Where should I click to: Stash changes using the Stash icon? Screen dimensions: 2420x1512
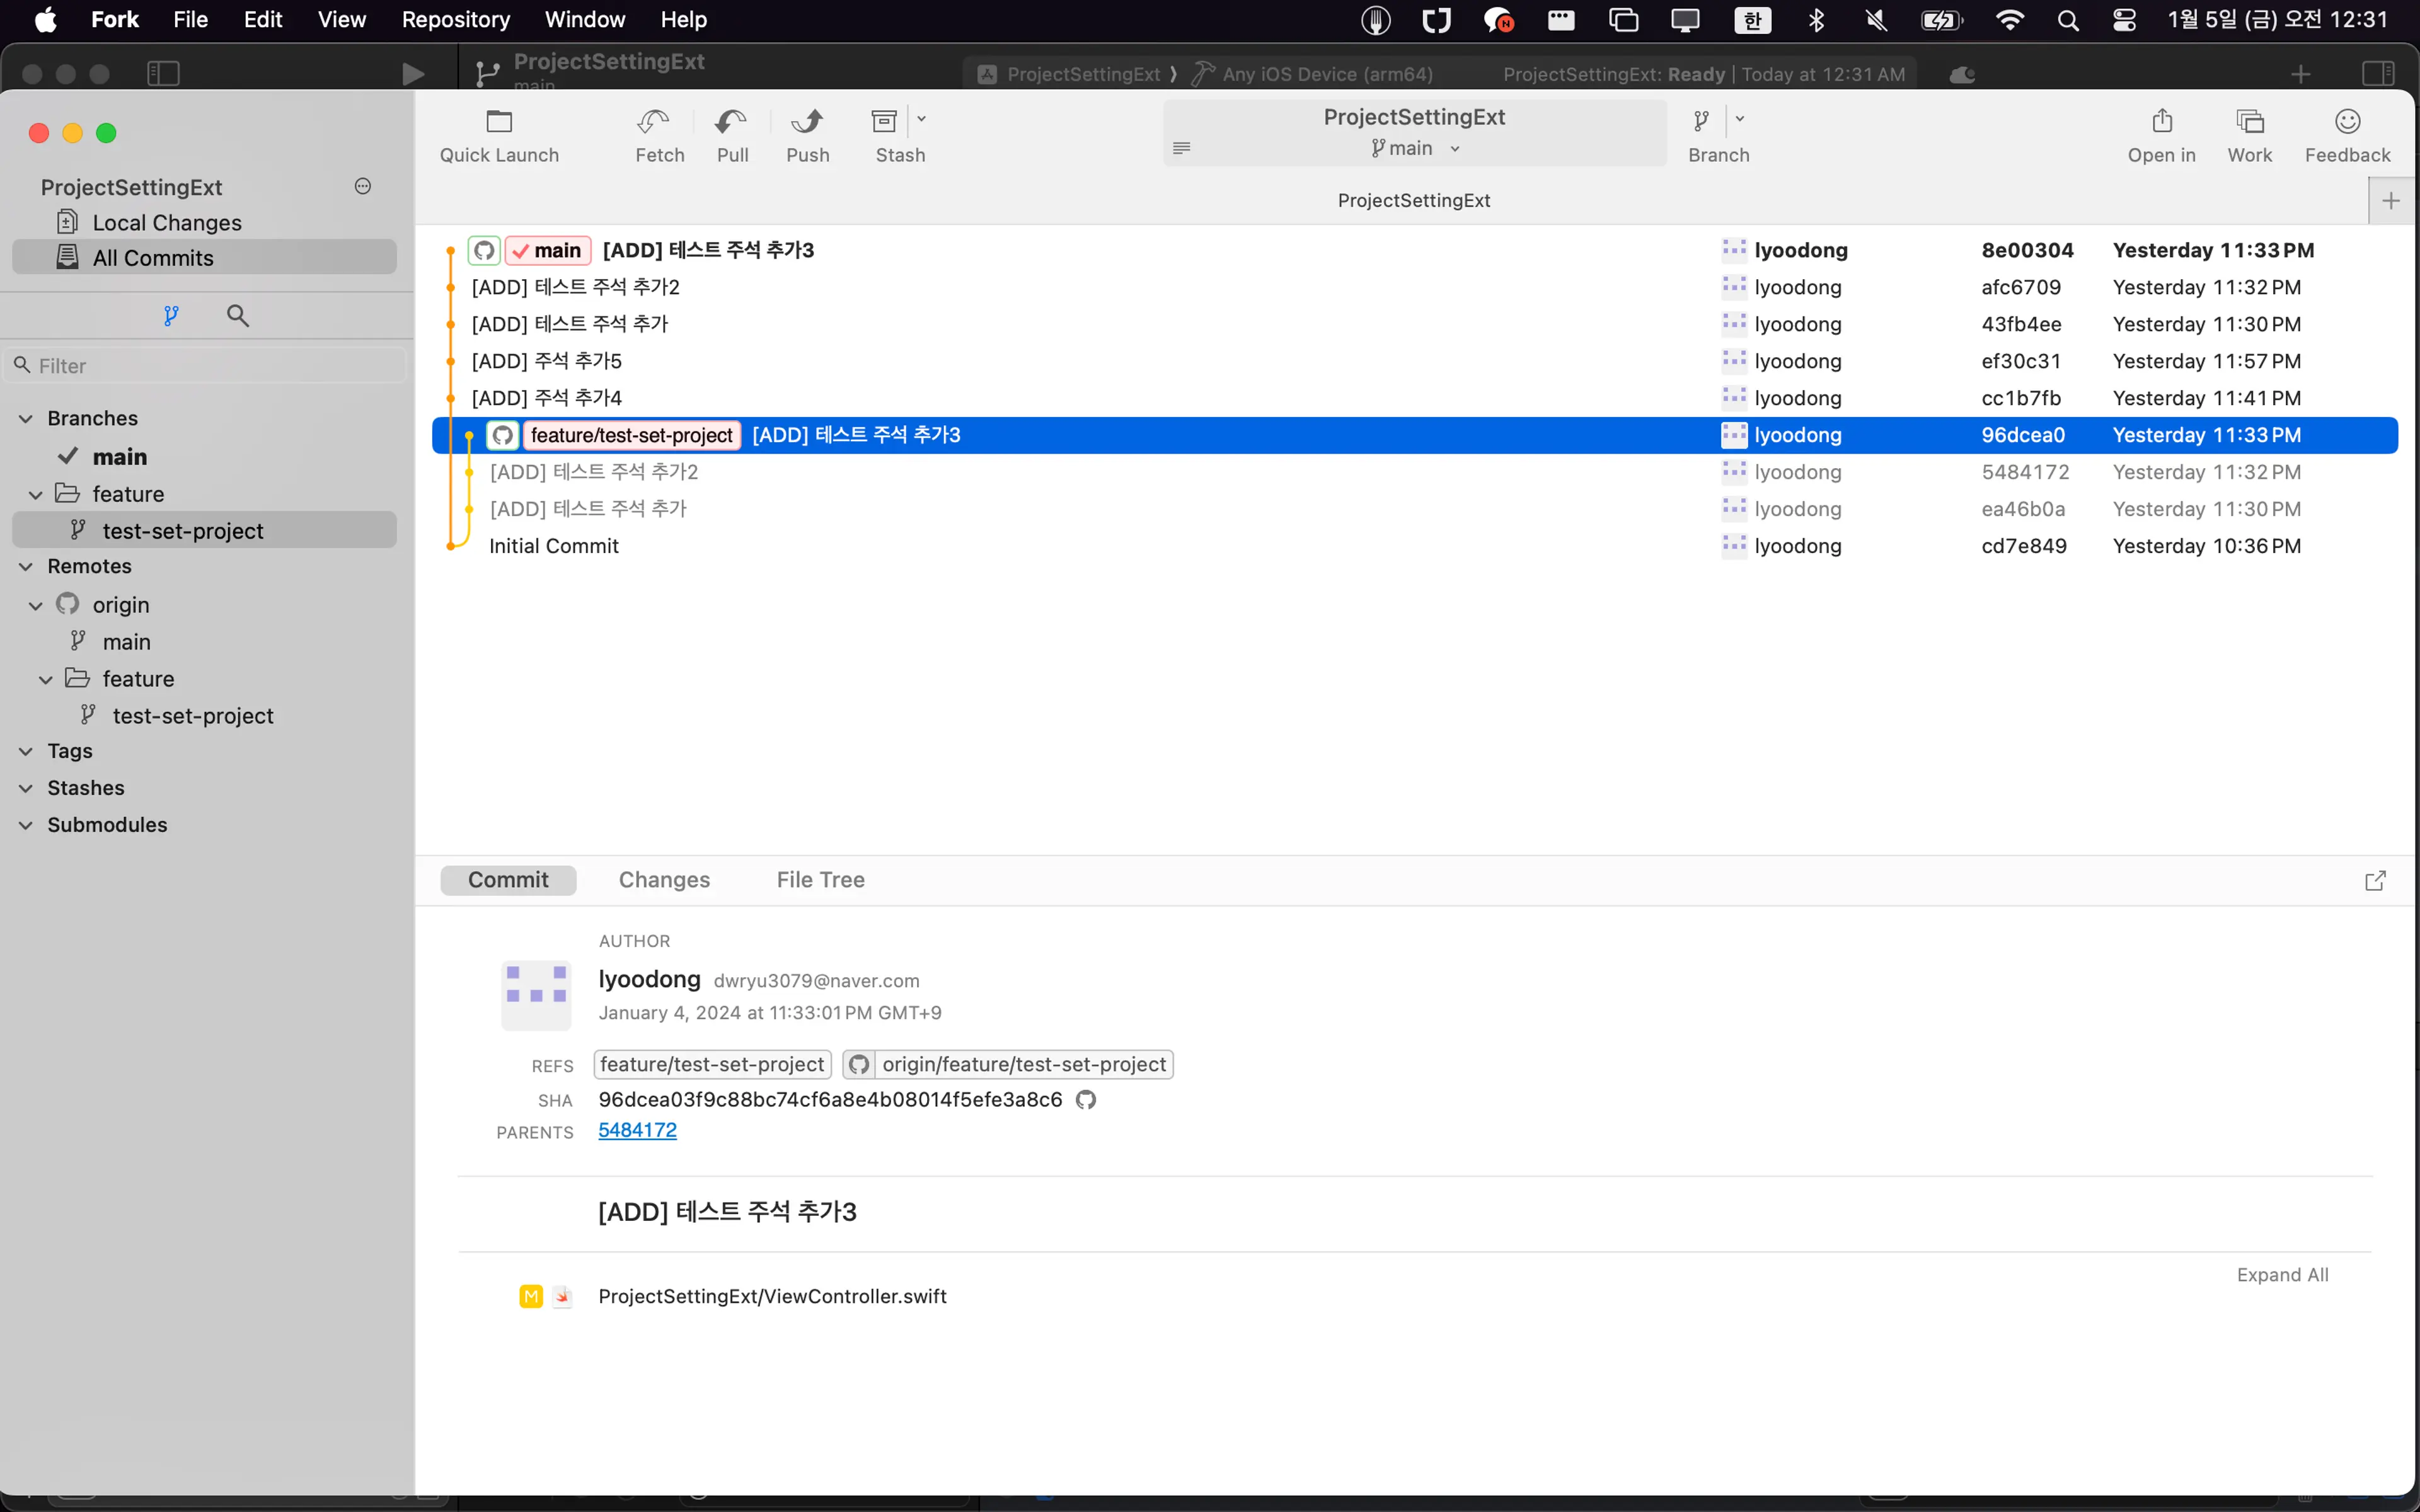click(885, 122)
